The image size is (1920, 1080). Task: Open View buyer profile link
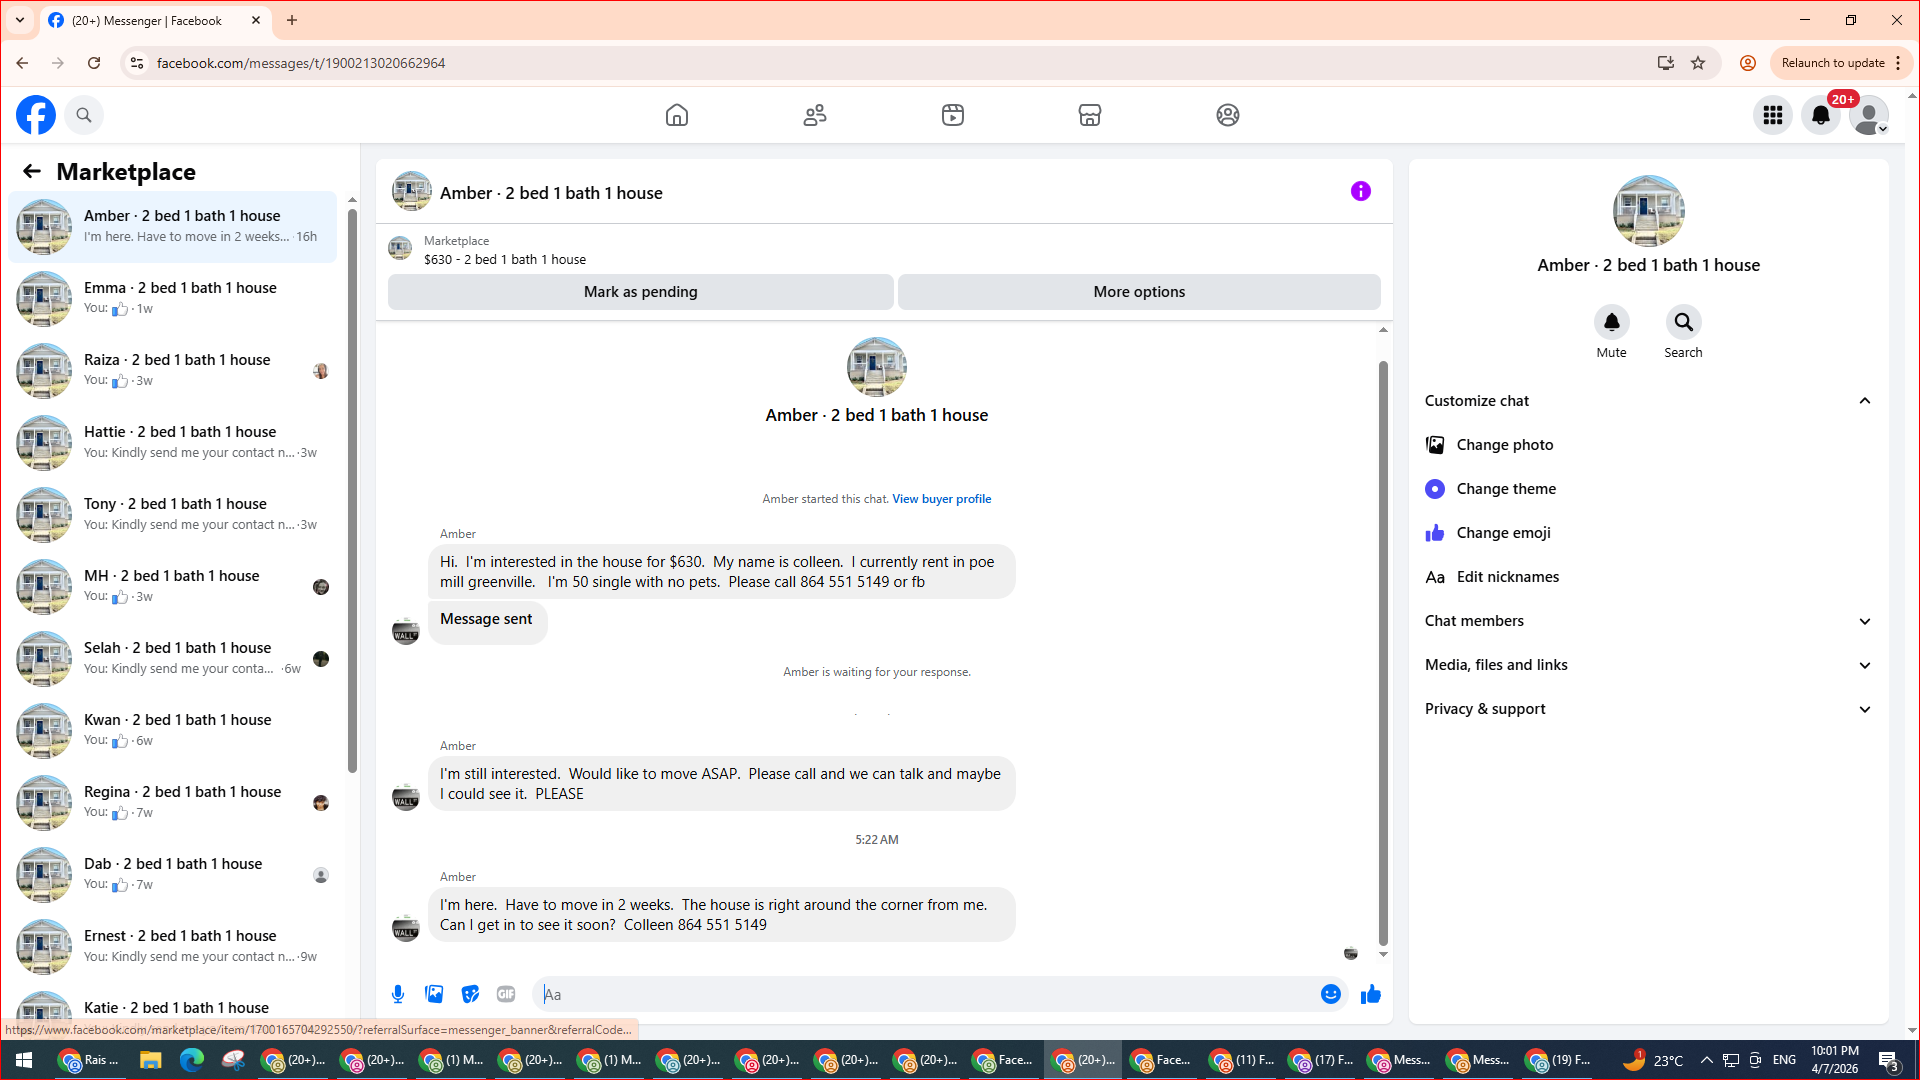[x=942, y=499]
